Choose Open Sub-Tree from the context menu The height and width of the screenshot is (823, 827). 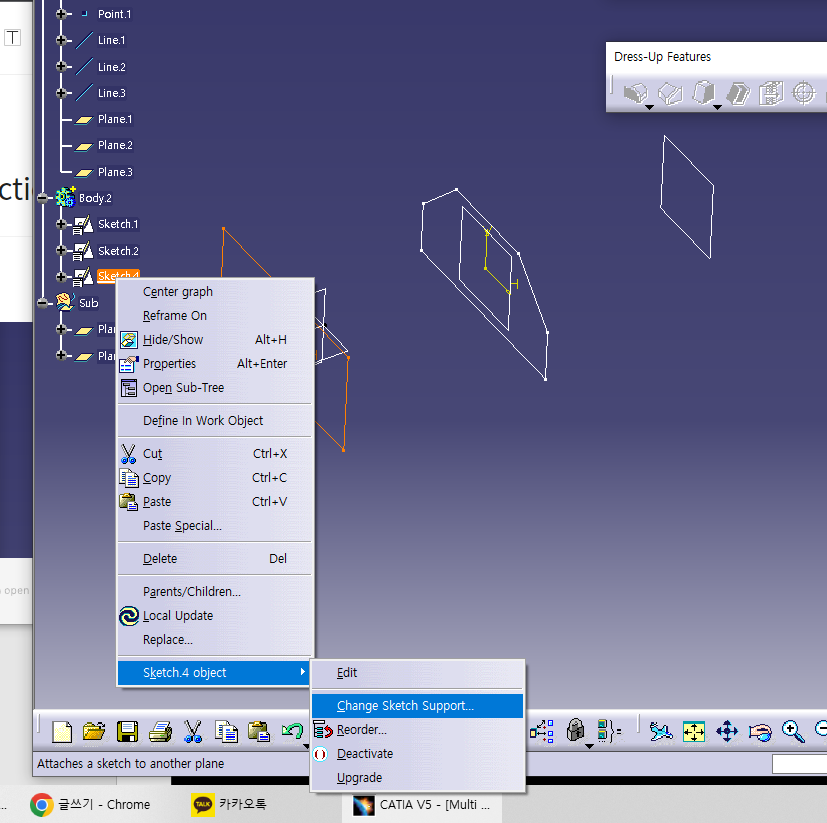coord(214,388)
